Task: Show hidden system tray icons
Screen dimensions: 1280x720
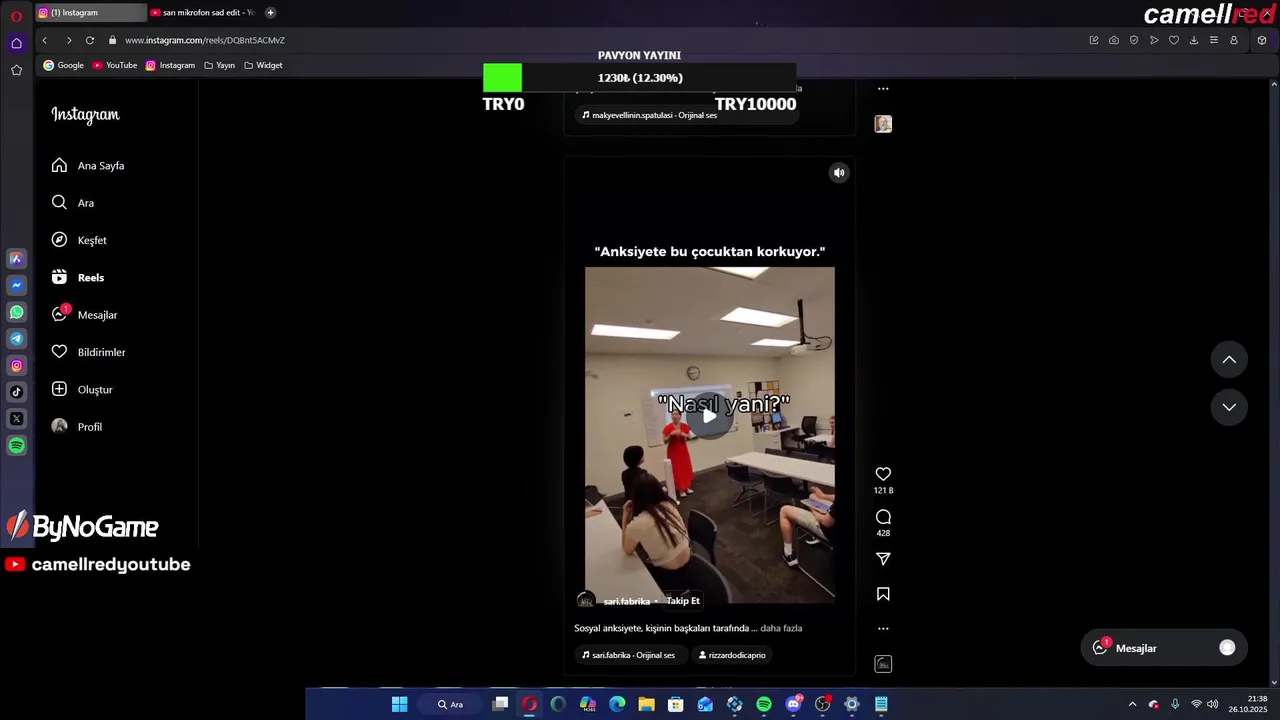Action: [x=1132, y=704]
